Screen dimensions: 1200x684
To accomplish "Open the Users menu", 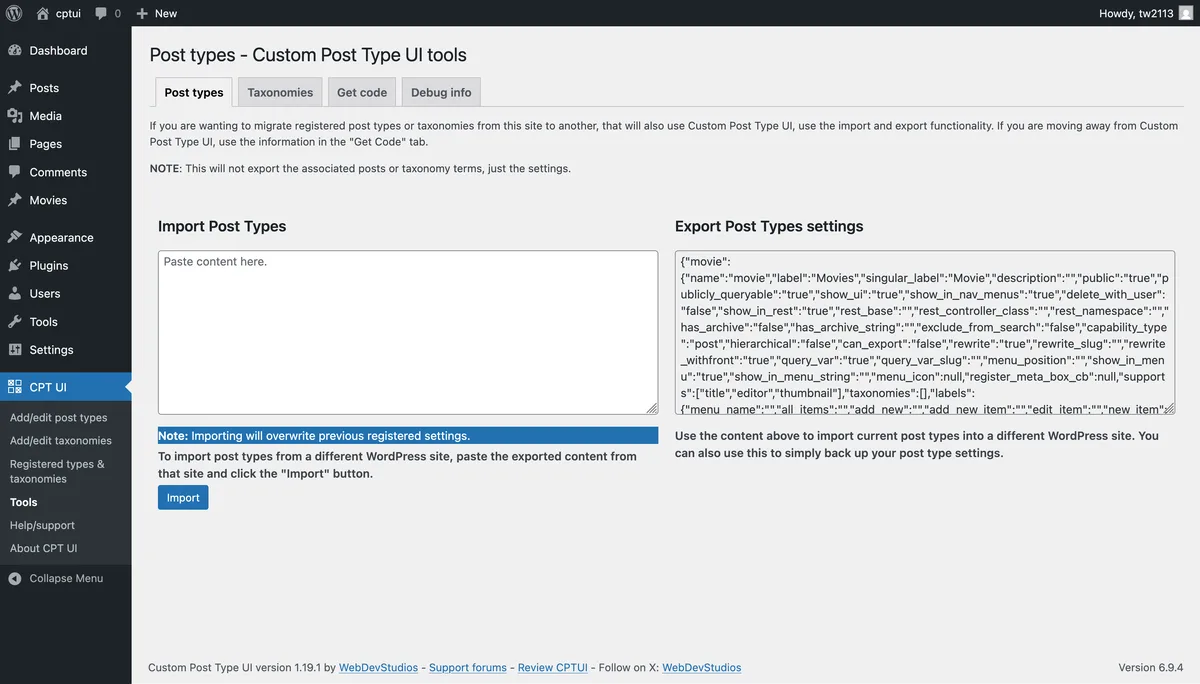I will [65, 294].
